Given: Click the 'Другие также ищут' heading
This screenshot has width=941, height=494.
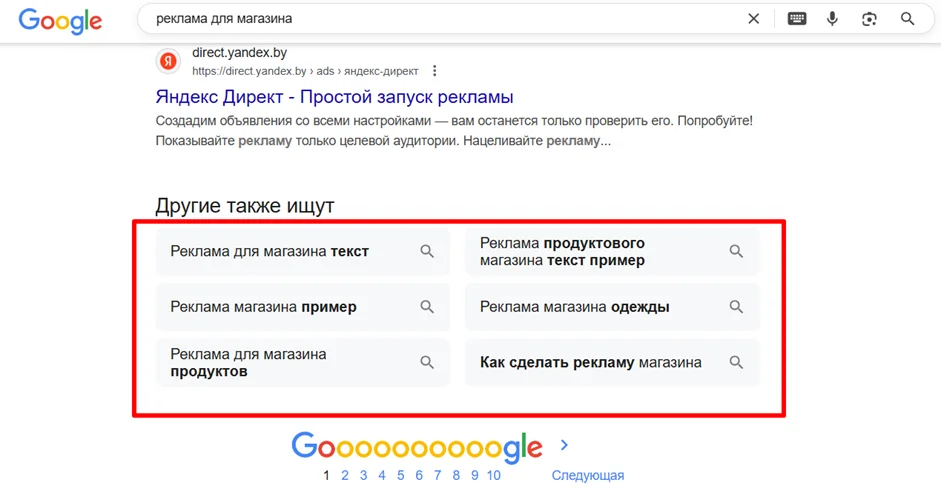Looking at the screenshot, I should point(245,206).
